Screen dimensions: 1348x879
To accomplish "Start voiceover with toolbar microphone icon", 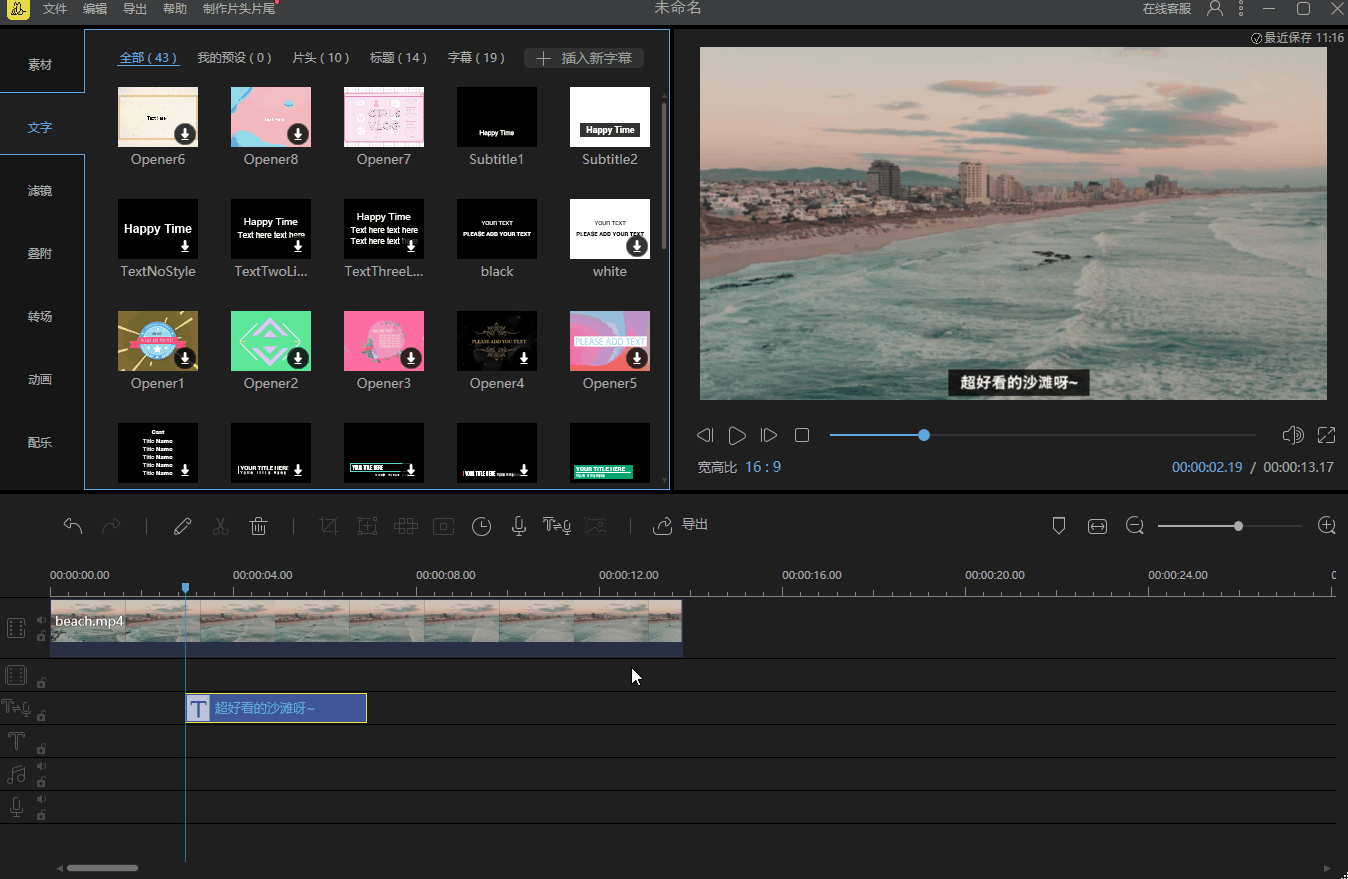I will click(519, 526).
